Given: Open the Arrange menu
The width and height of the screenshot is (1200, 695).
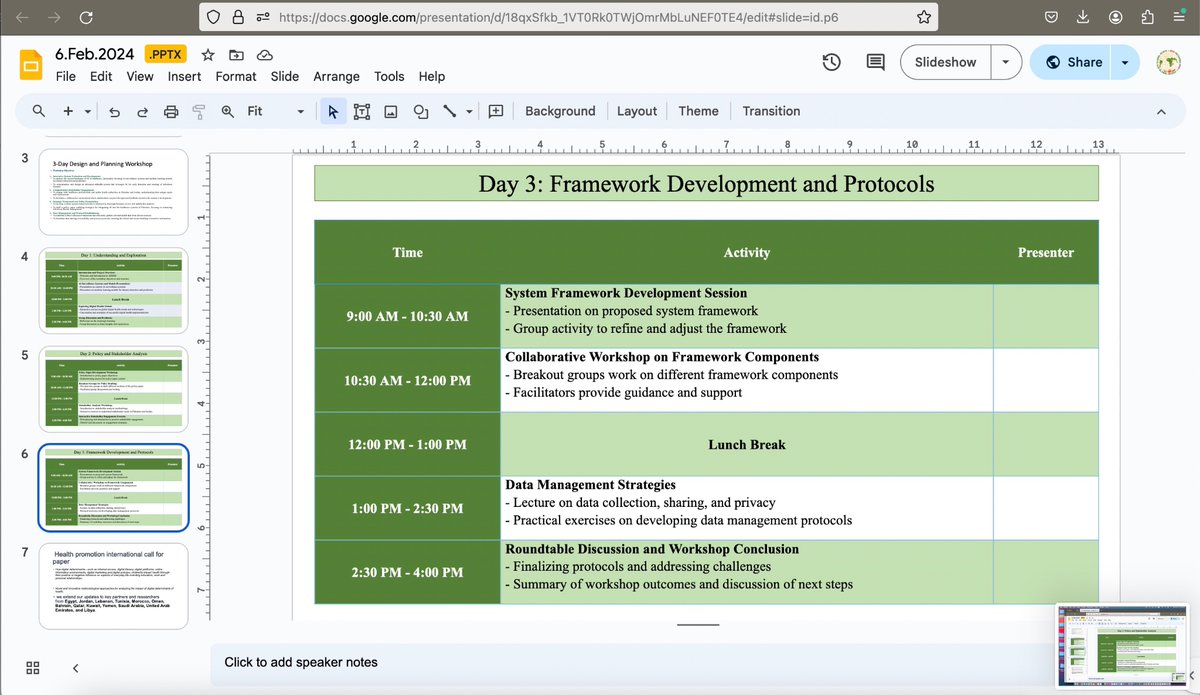Looking at the screenshot, I should 336,76.
